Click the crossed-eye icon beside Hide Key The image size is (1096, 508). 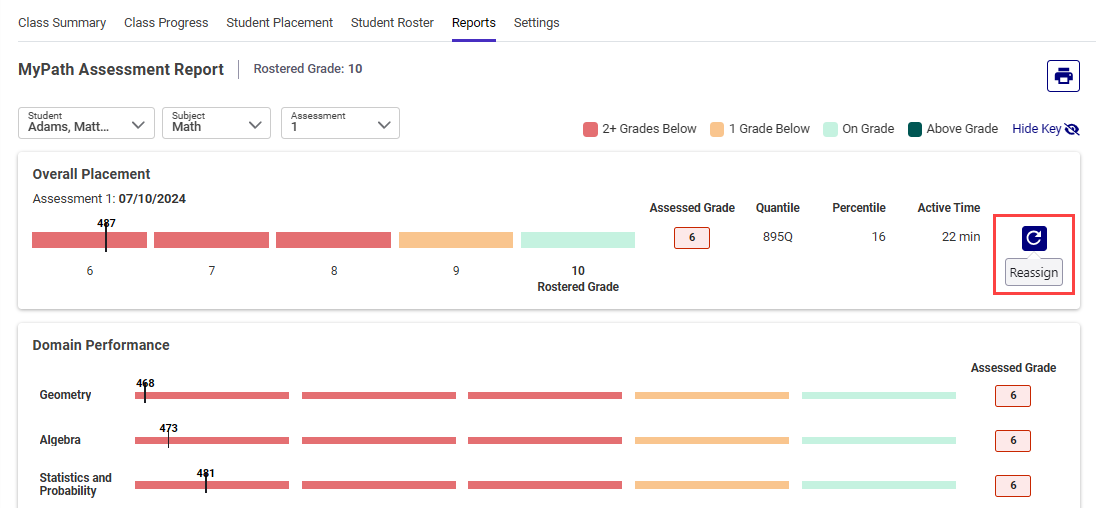click(1072, 129)
